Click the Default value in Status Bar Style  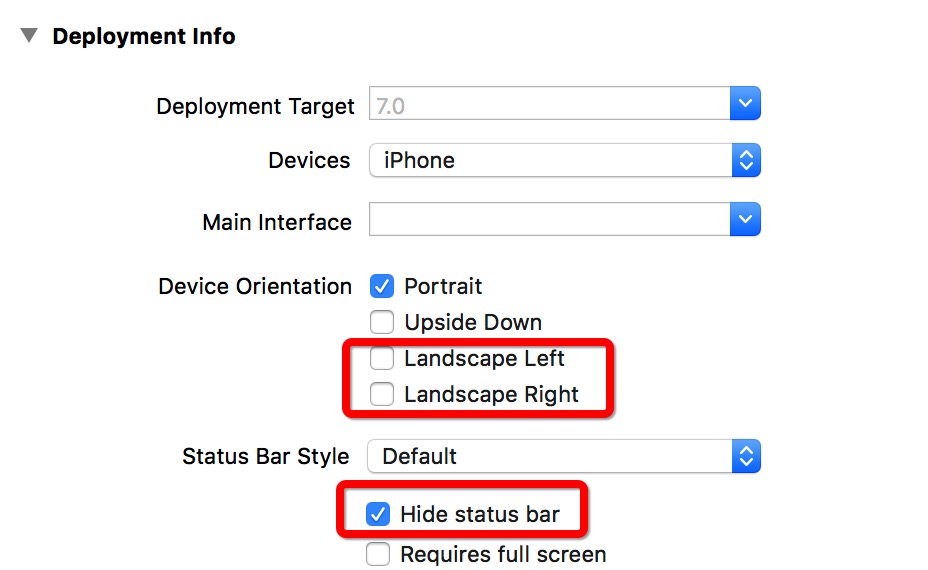tap(419, 456)
